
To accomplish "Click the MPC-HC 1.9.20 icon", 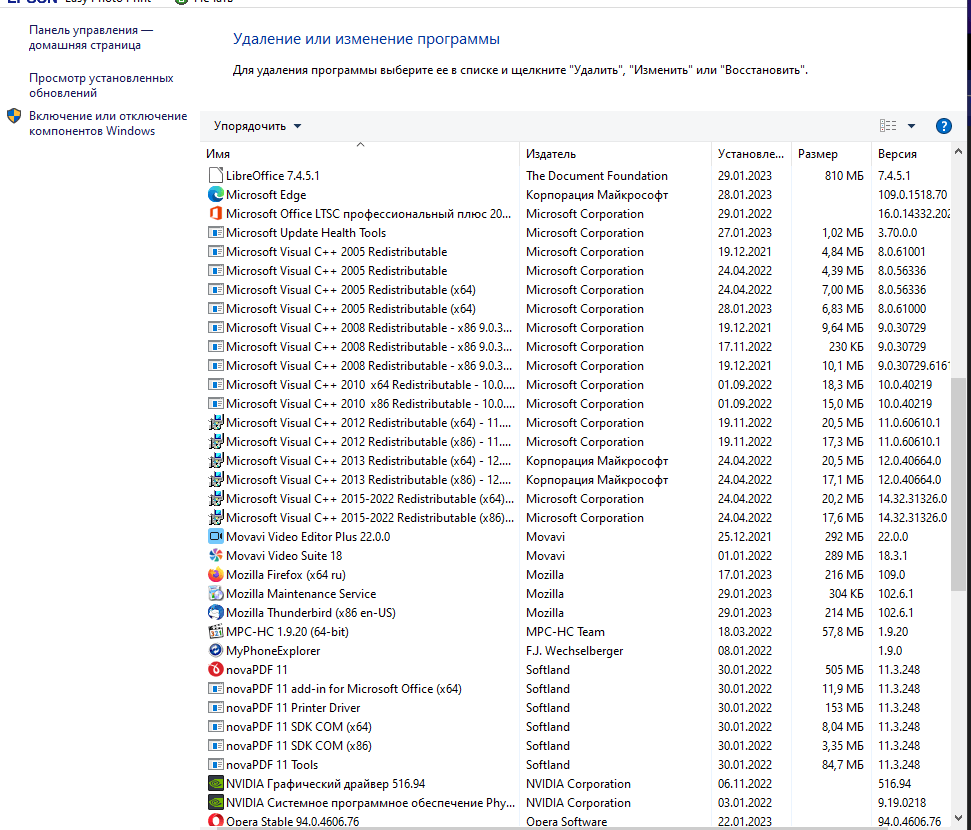I will [x=216, y=632].
